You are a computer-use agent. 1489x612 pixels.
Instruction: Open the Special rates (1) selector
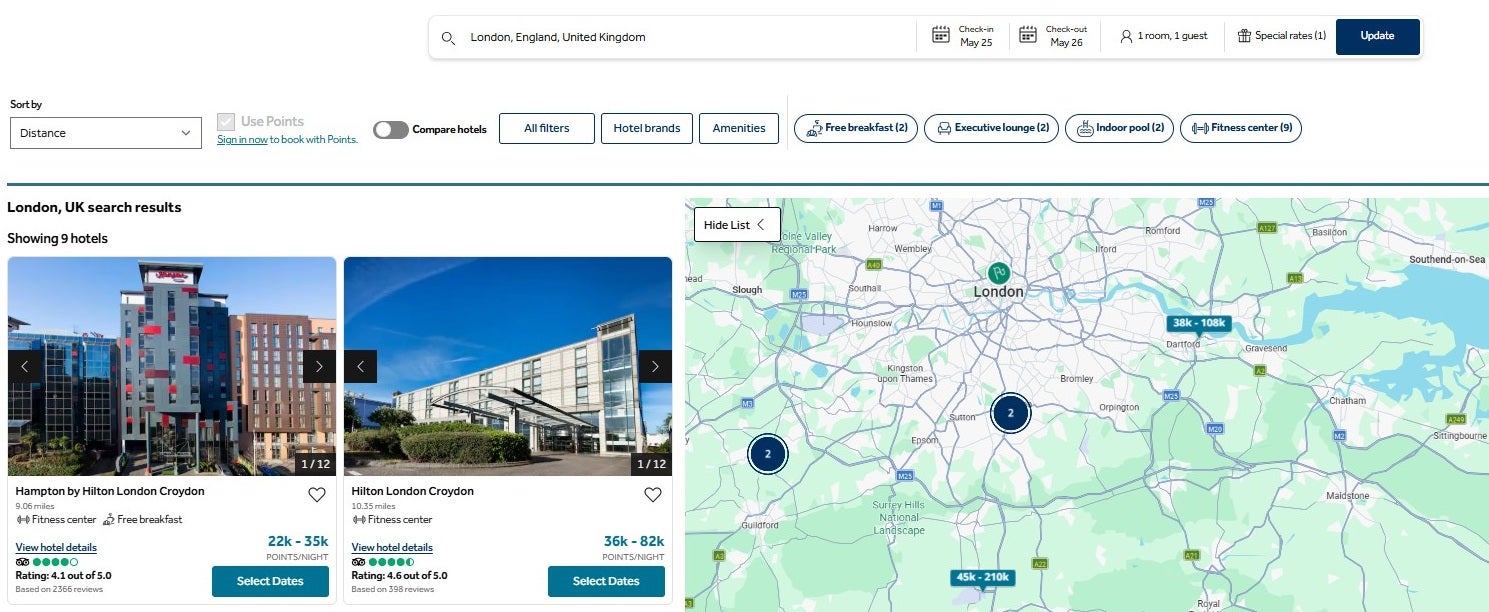pyautogui.click(x=1282, y=36)
